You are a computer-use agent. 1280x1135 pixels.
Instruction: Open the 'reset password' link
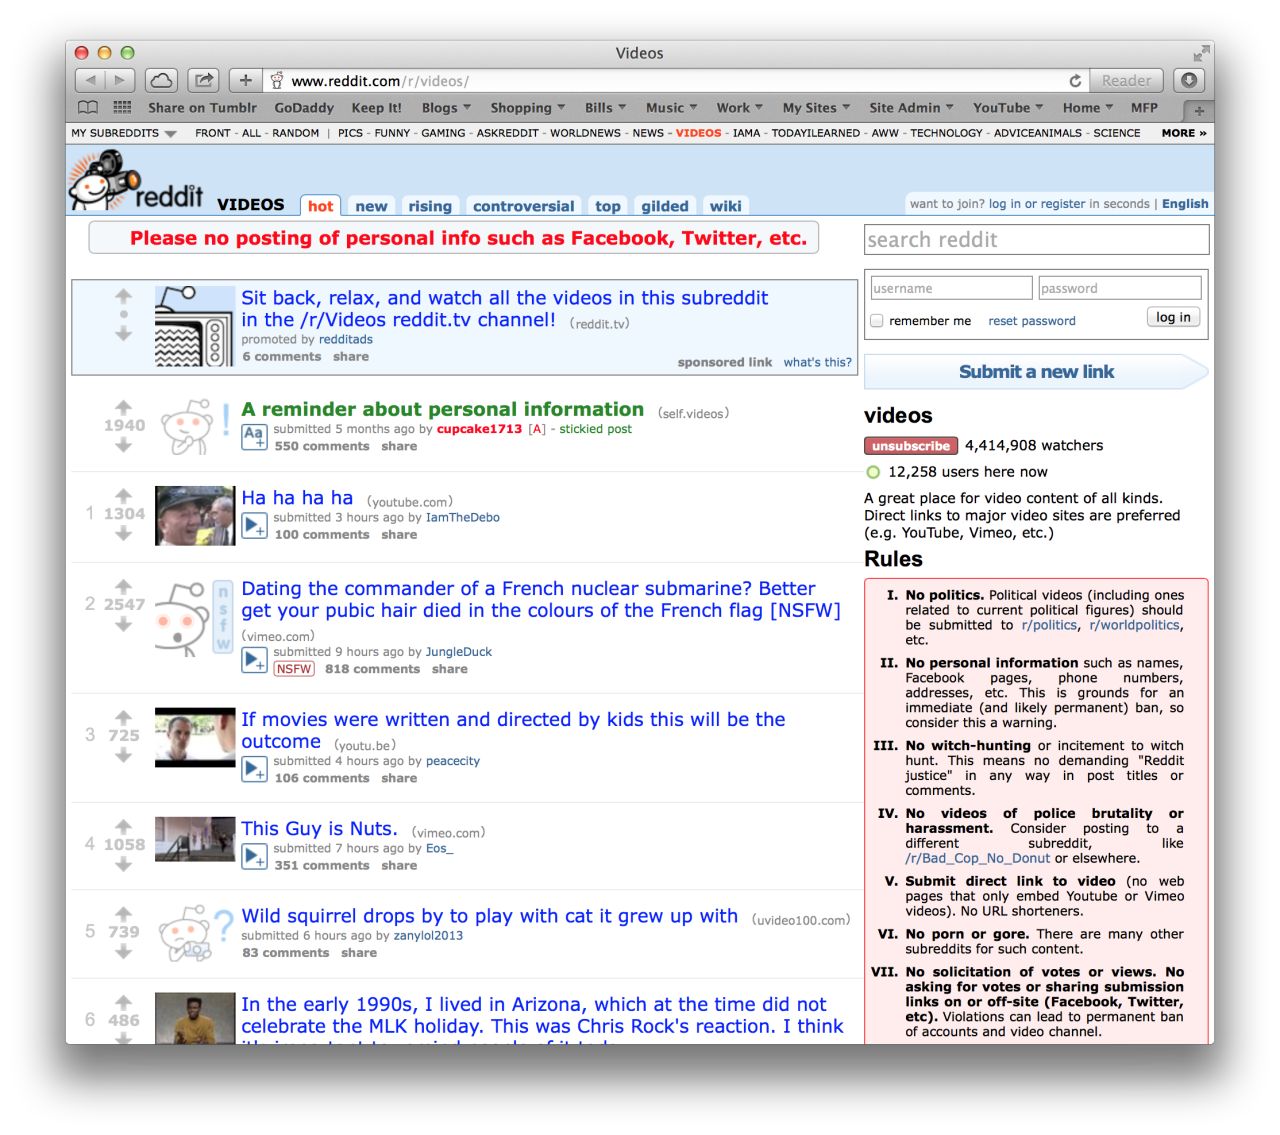(x=1032, y=321)
